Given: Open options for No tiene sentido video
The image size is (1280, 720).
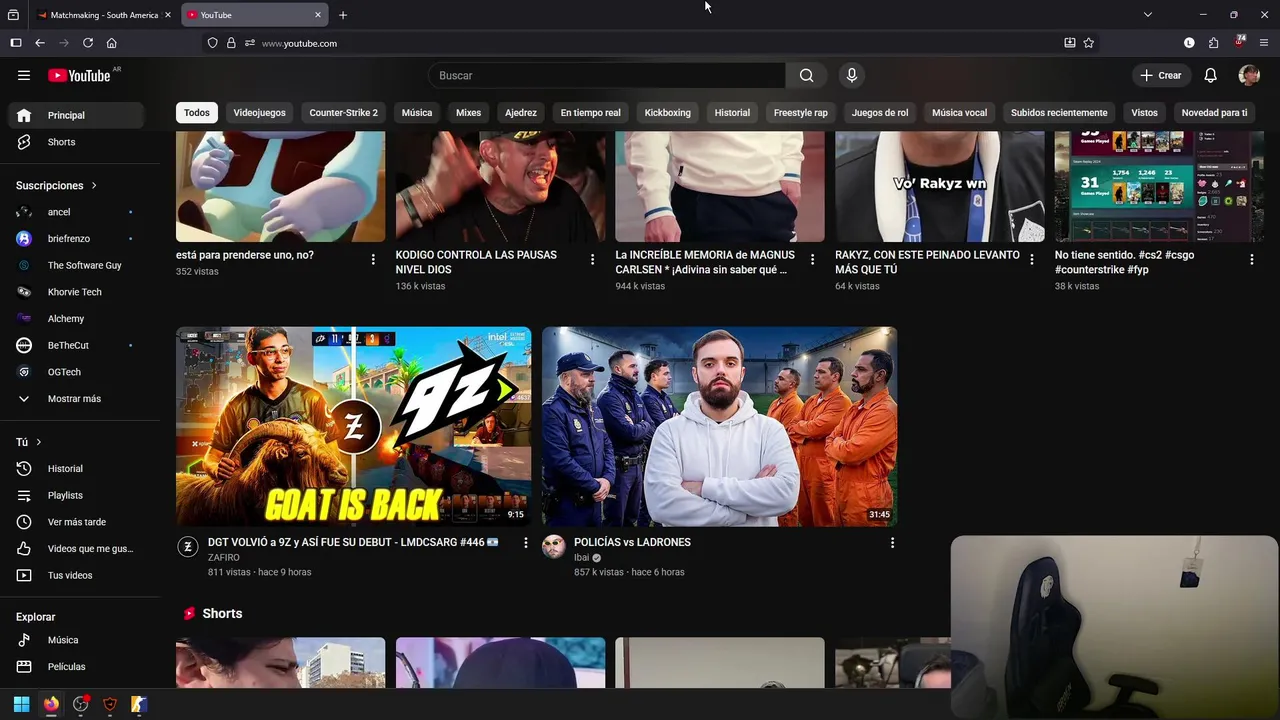Looking at the screenshot, I should [x=1251, y=260].
